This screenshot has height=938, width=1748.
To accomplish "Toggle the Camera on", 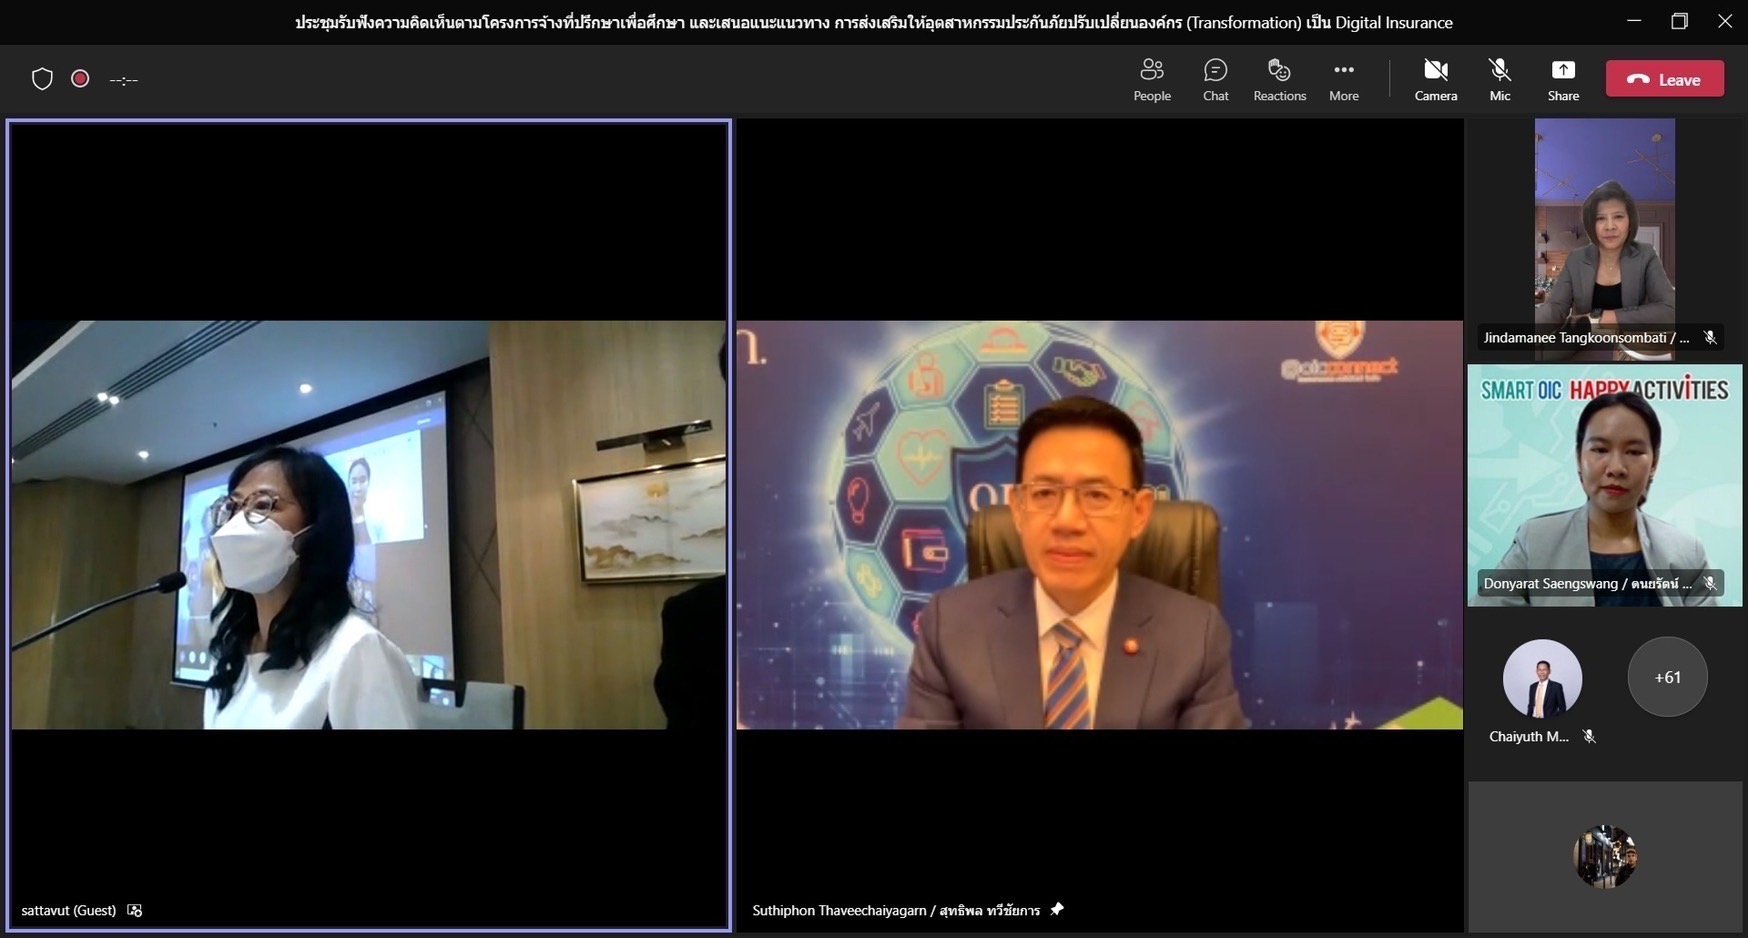I will tap(1435, 79).
